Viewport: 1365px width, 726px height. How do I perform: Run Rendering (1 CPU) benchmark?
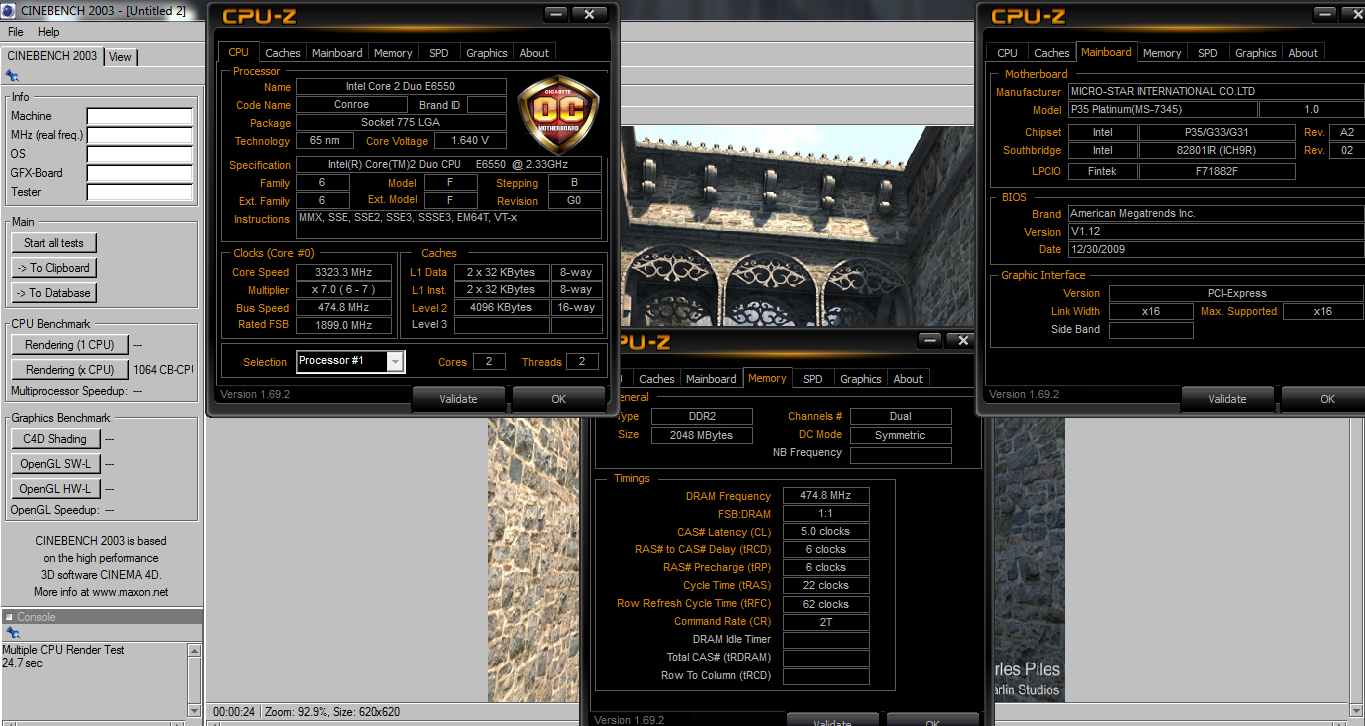point(70,345)
